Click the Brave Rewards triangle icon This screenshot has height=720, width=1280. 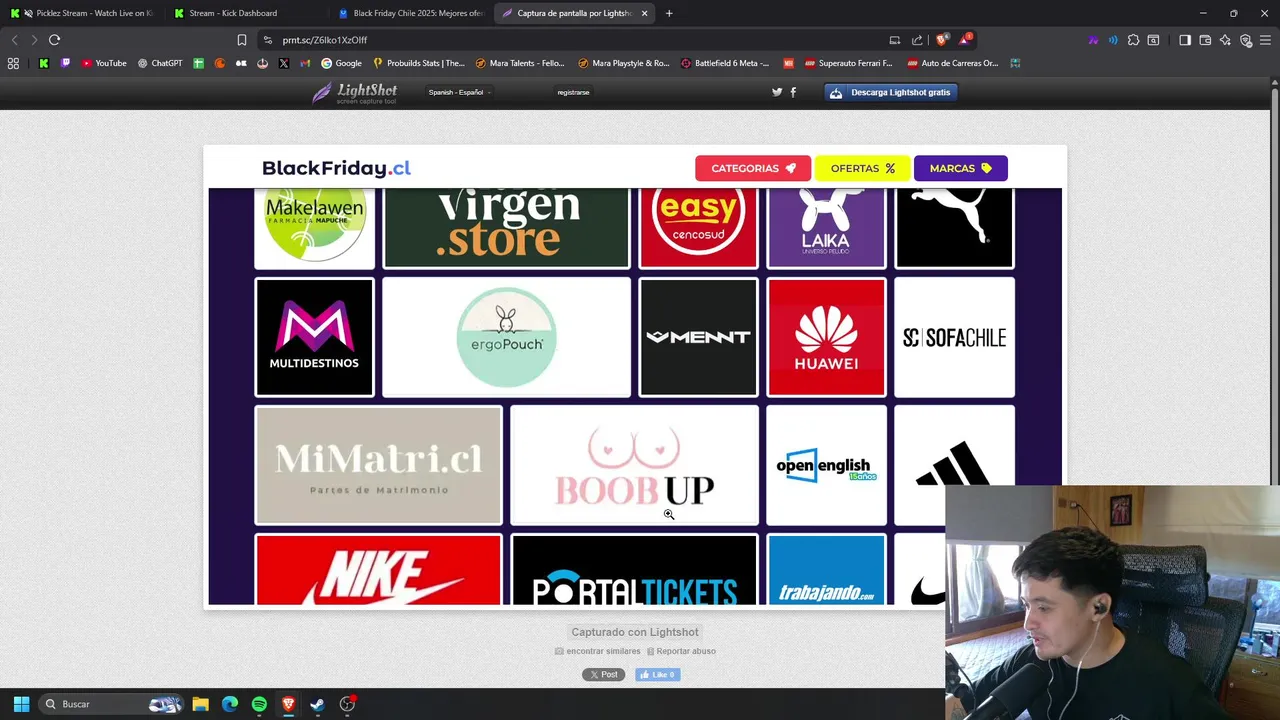pos(965,40)
